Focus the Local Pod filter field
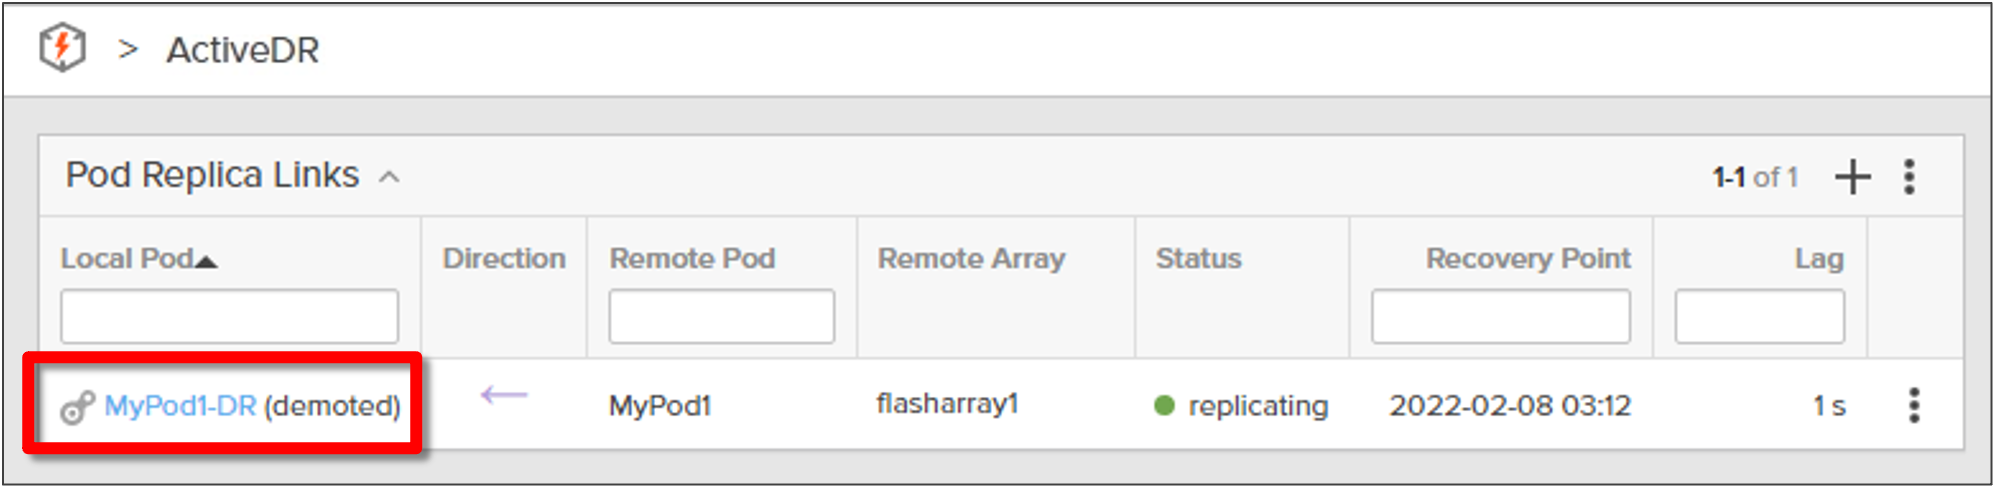 [x=229, y=316]
